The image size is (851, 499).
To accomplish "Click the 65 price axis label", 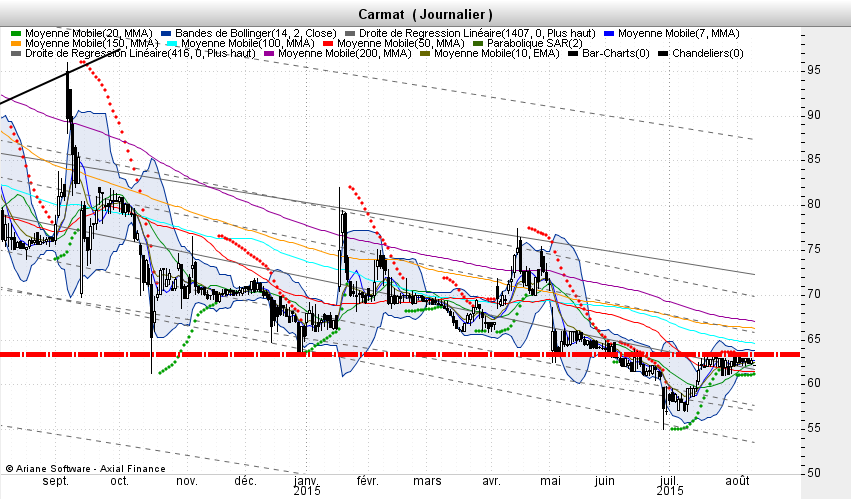I will click(814, 339).
